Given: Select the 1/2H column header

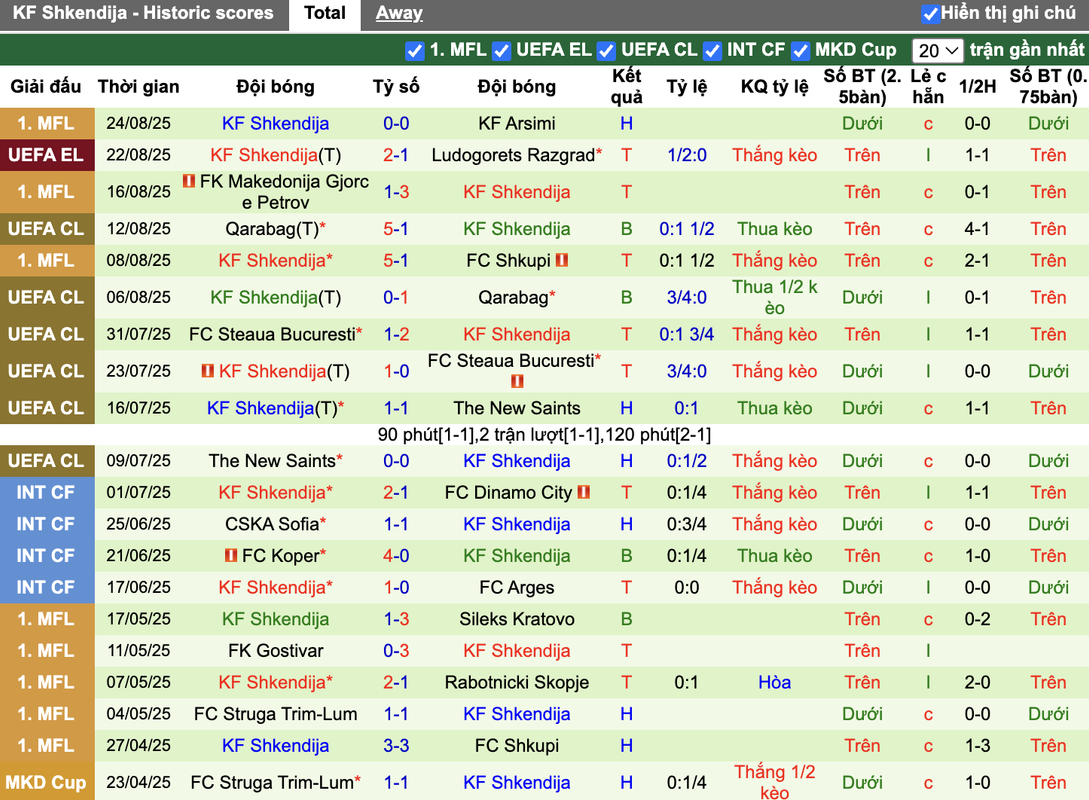Looking at the screenshot, I should (x=977, y=86).
